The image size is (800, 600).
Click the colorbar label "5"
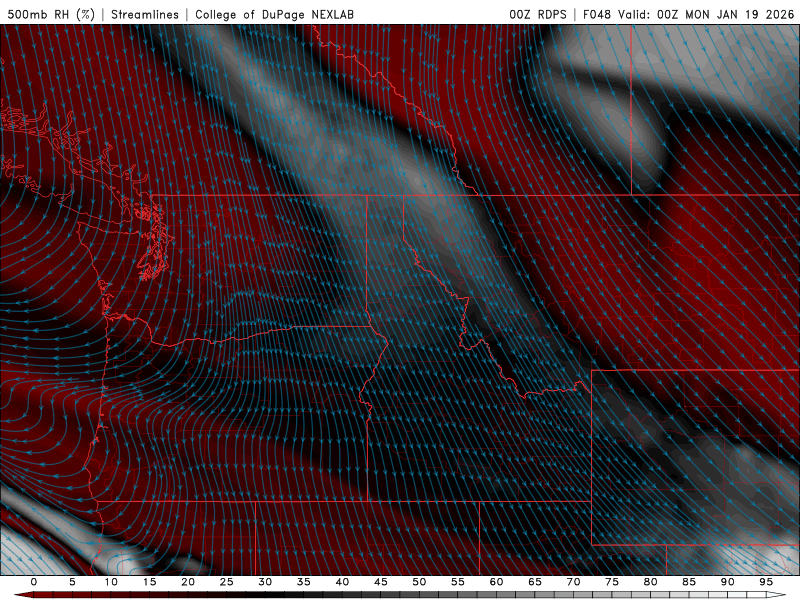(x=72, y=582)
